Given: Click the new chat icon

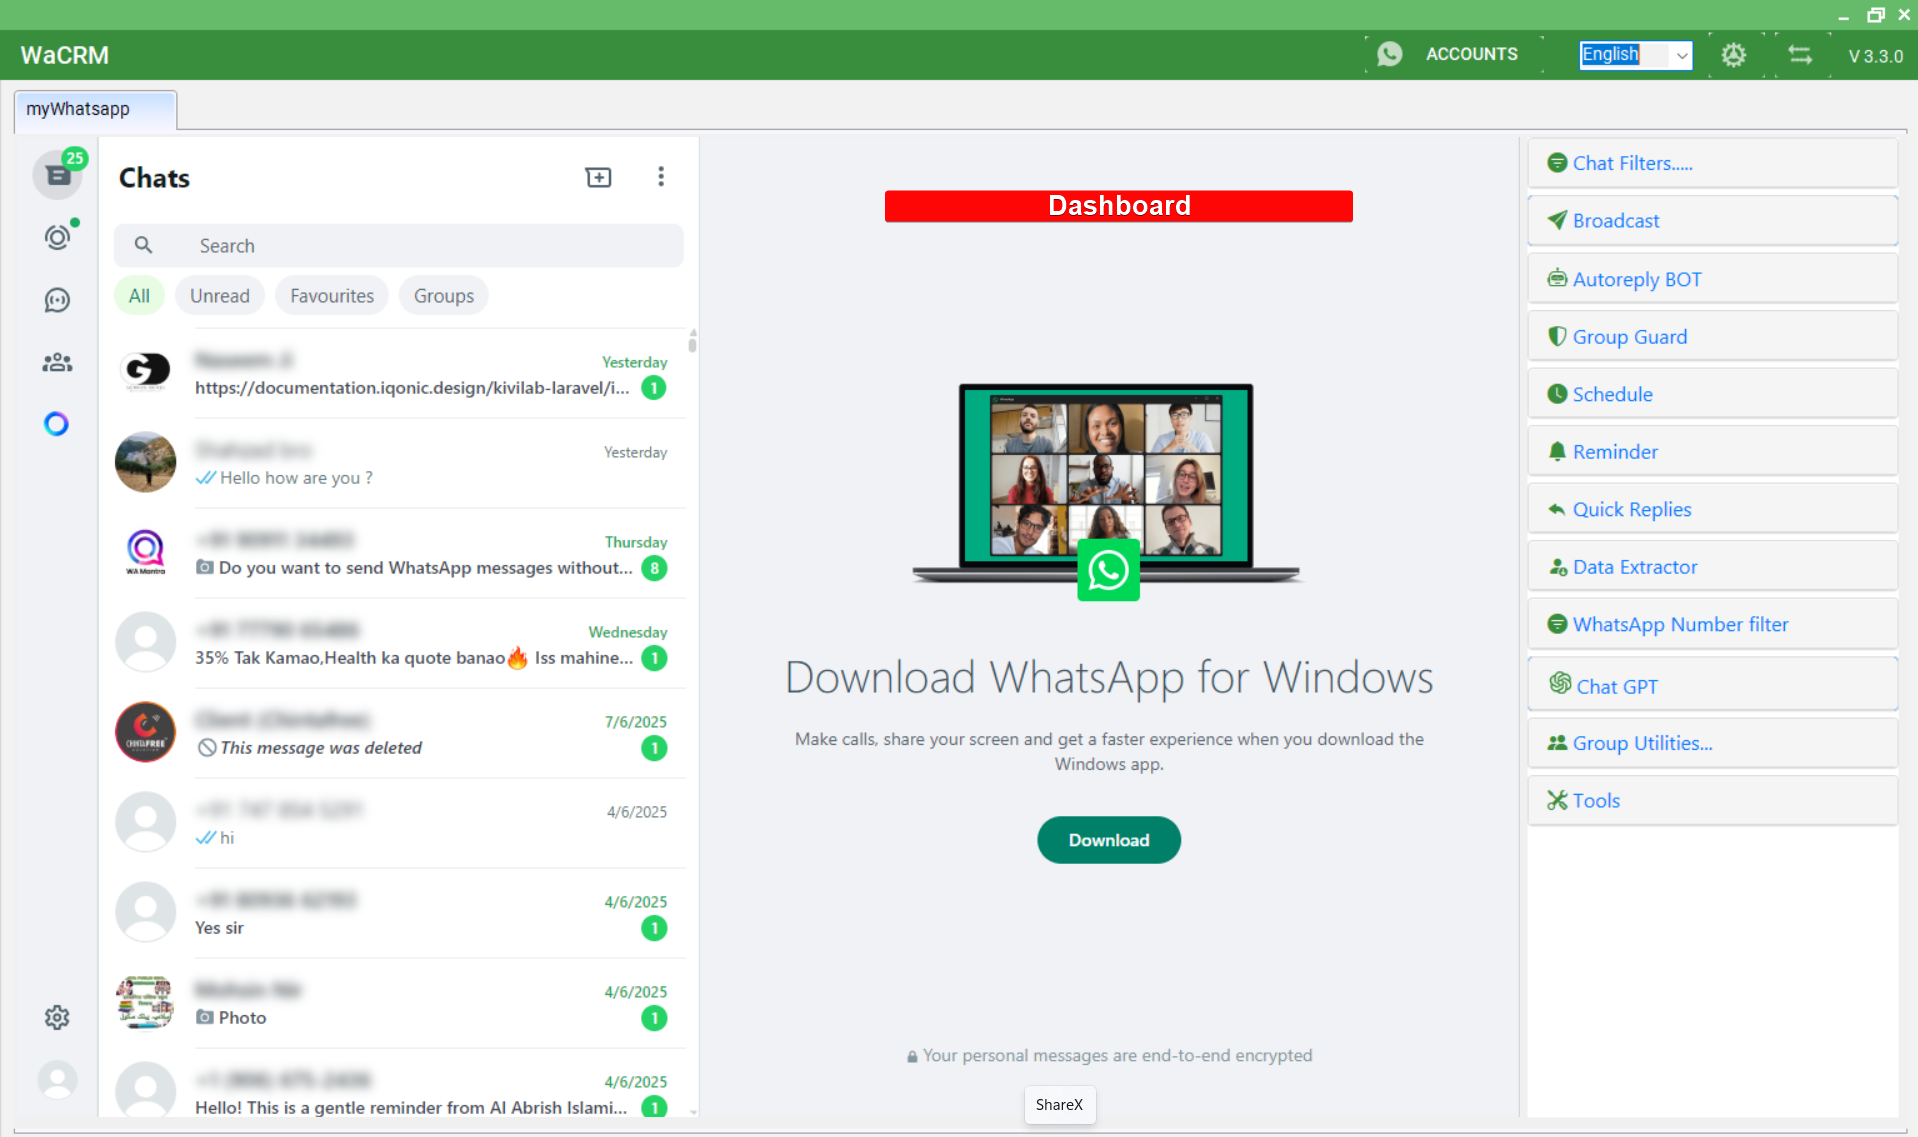Looking at the screenshot, I should [x=598, y=177].
